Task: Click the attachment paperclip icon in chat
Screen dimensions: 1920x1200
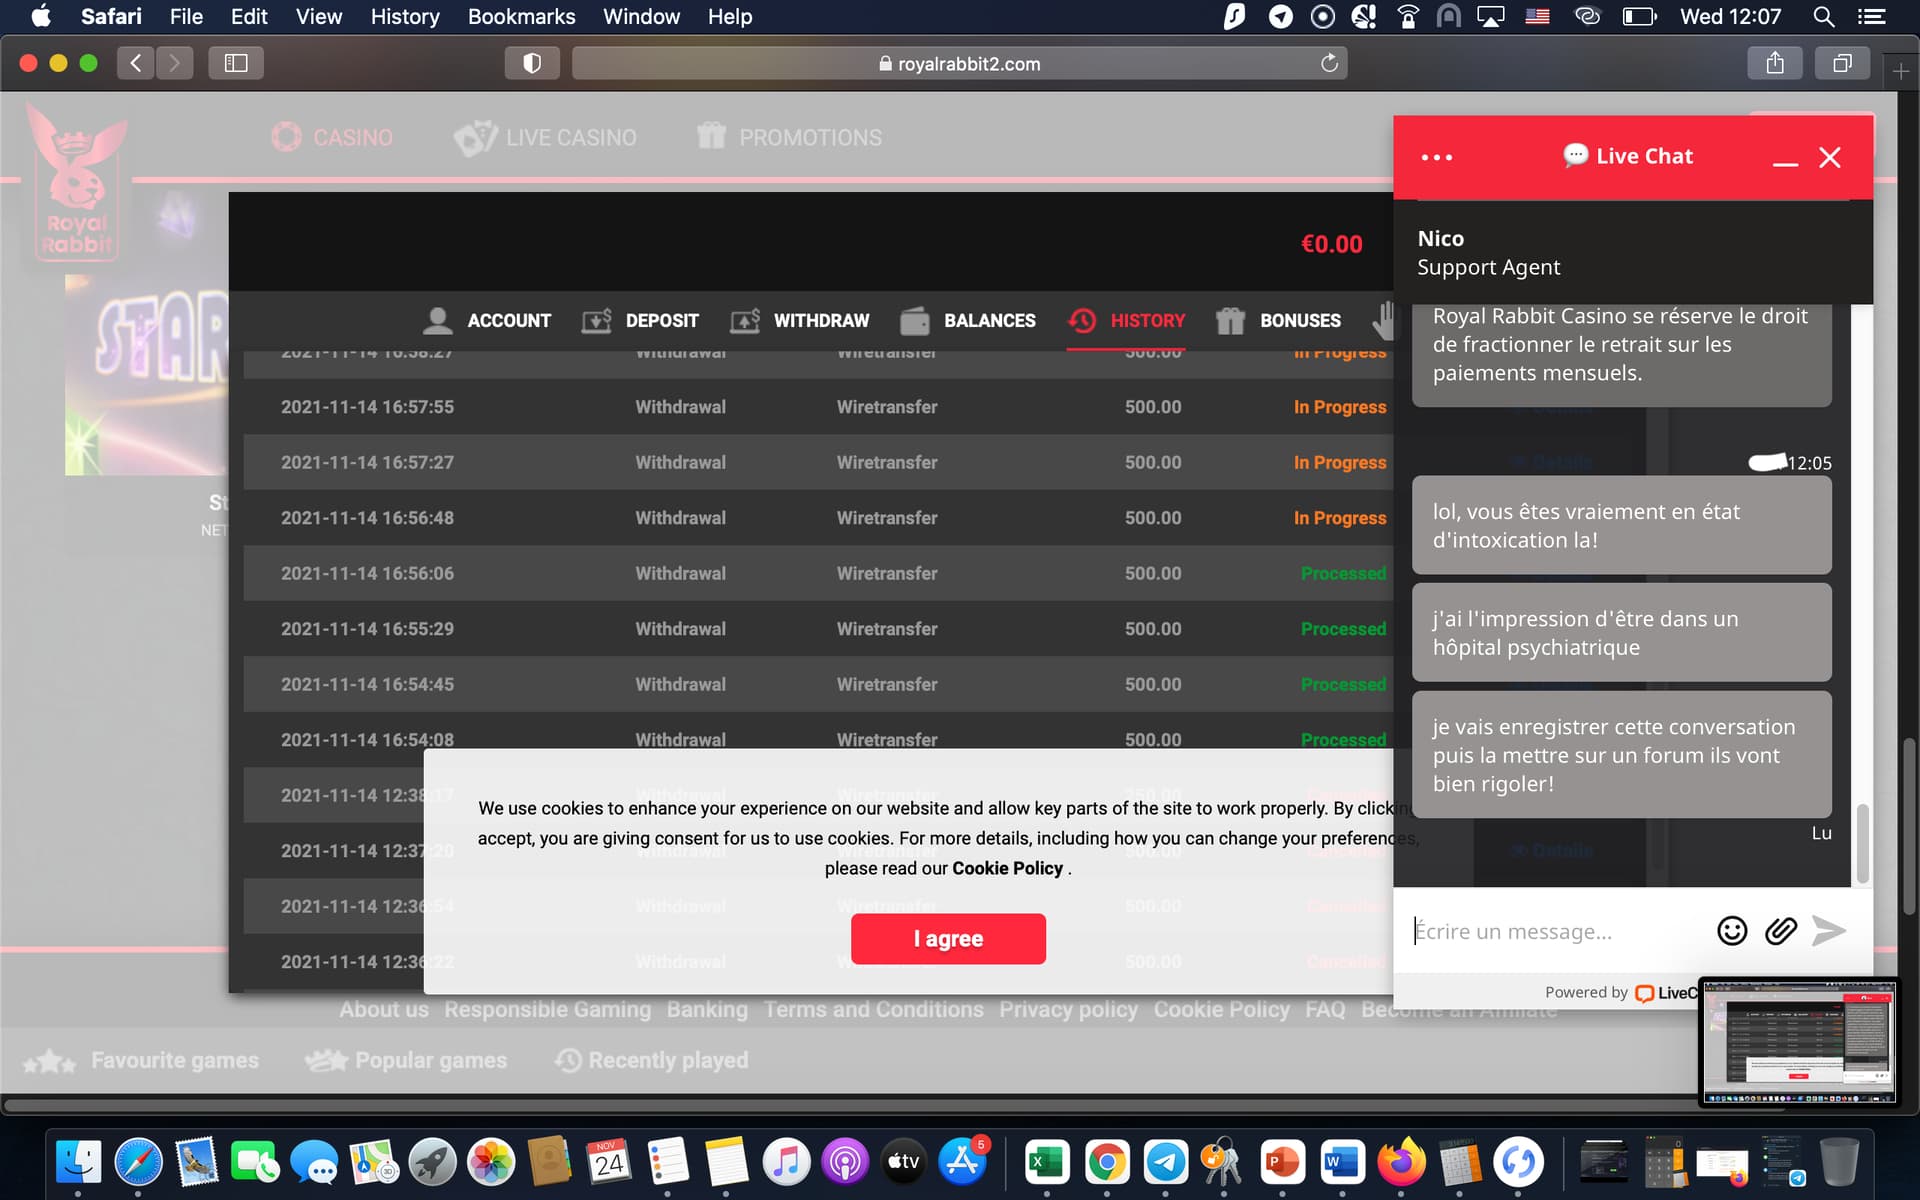Action: click(x=1780, y=931)
